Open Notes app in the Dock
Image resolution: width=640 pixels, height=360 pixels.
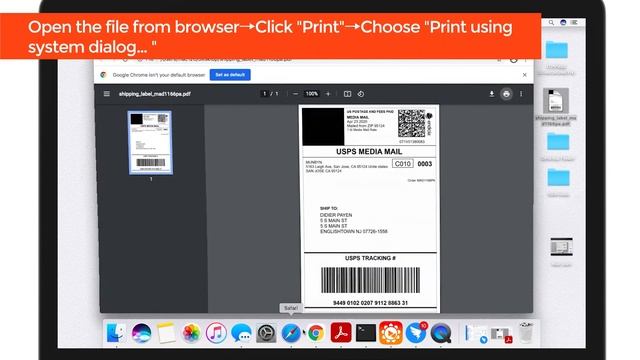tap(167, 333)
